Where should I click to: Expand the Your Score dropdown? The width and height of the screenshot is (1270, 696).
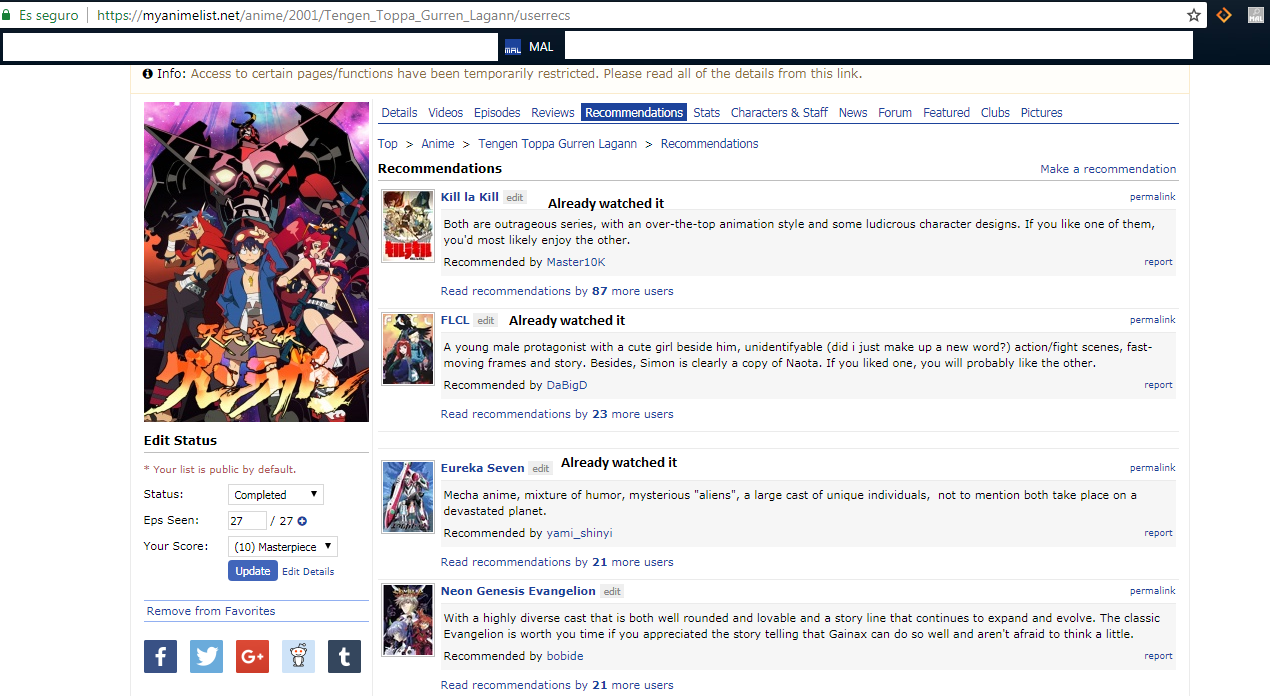click(x=282, y=547)
